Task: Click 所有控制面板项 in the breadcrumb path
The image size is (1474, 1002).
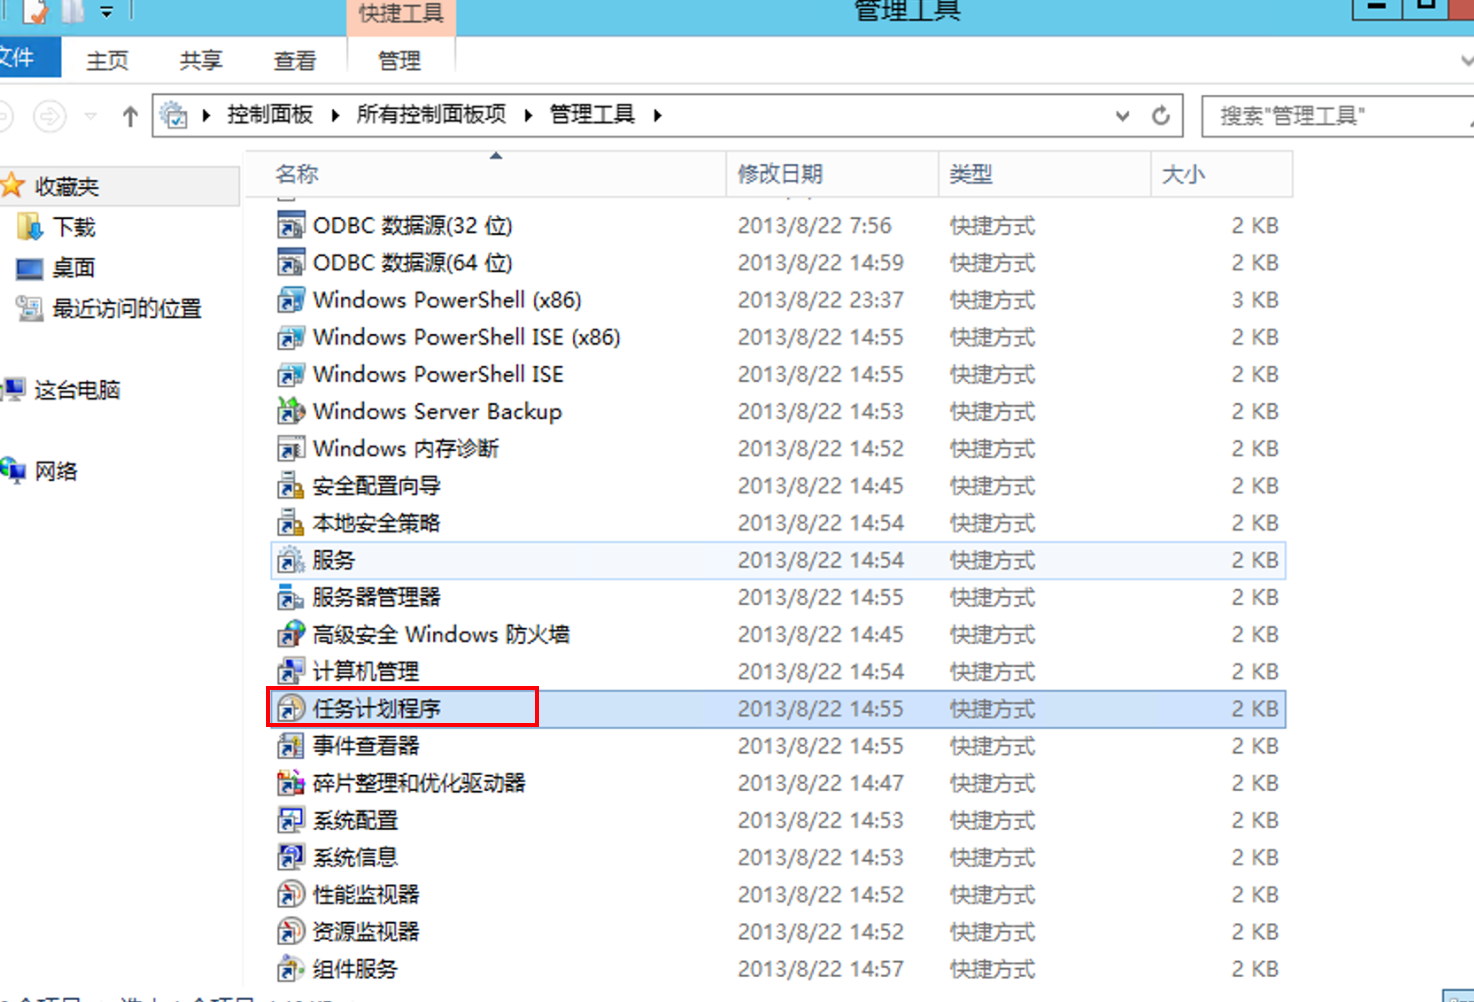Action: (x=431, y=115)
